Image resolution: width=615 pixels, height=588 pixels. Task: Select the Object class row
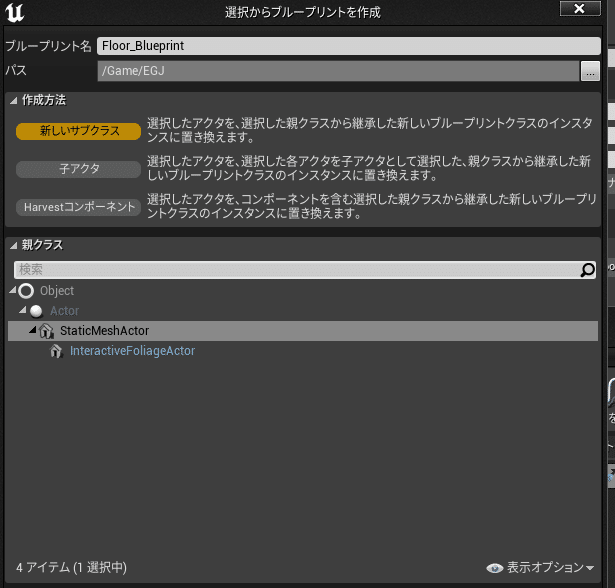[303, 291]
